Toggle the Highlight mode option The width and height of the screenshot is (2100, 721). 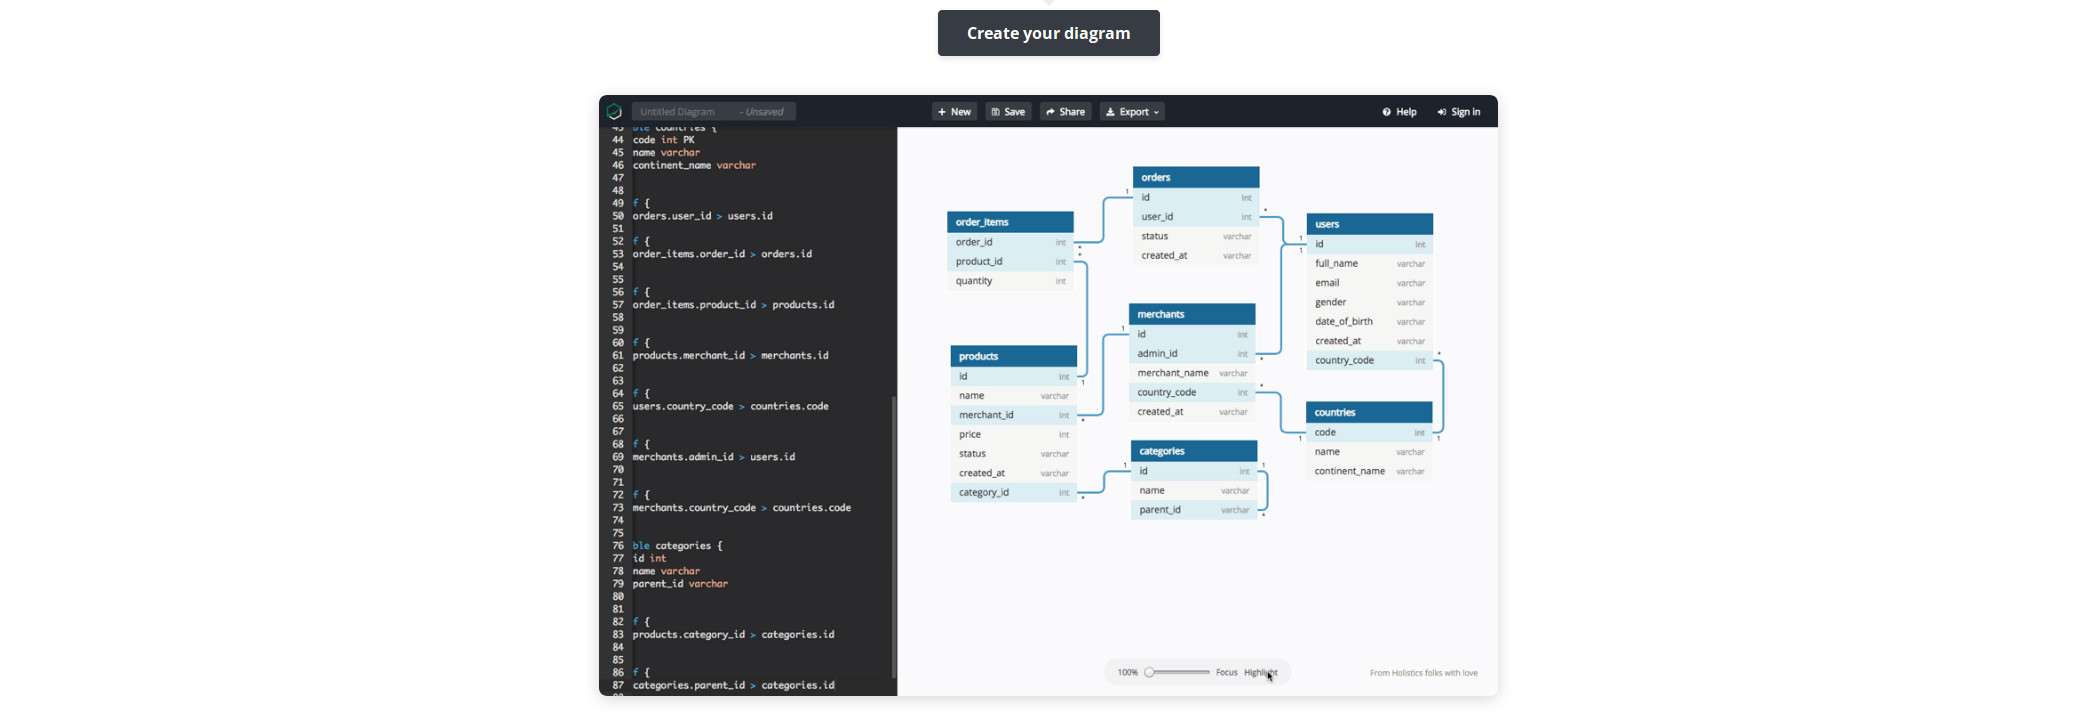1260,673
